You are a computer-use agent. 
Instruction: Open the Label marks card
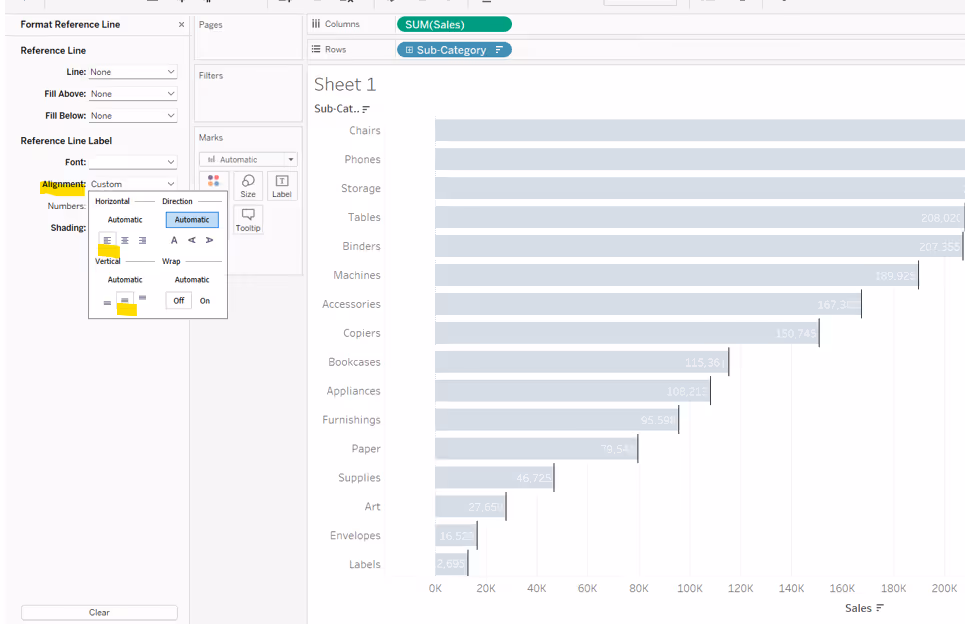tap(282, 185)
